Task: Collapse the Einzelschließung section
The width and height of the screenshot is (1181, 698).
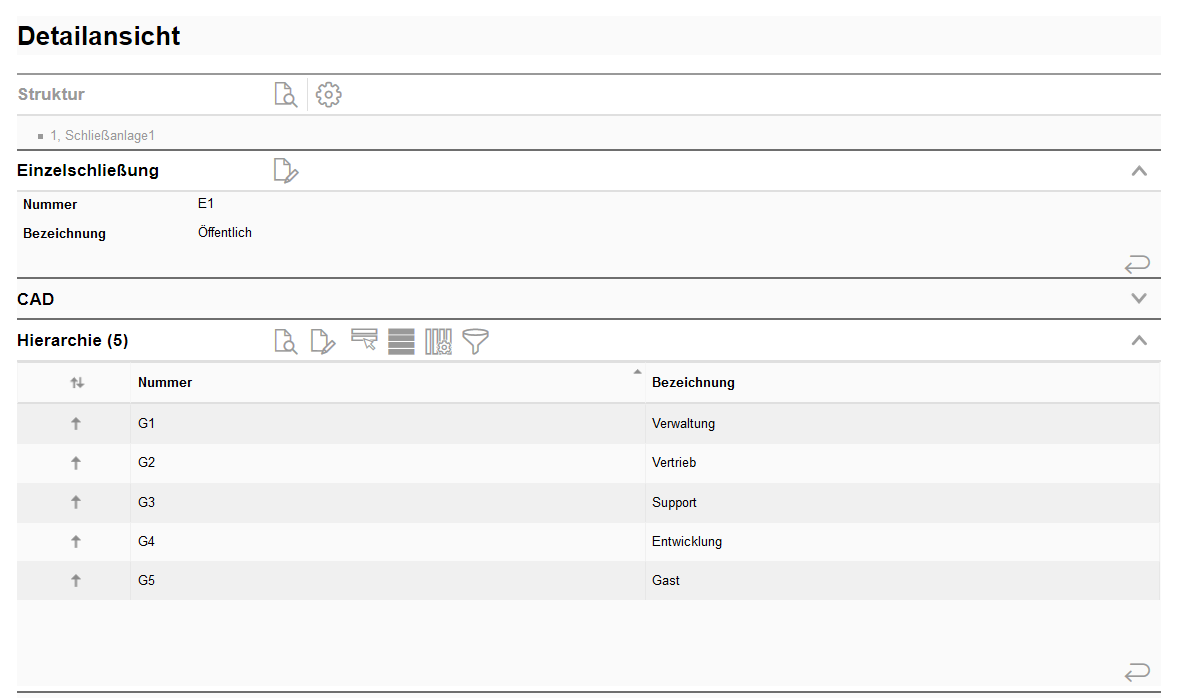Action: (x=1138, y=171)
